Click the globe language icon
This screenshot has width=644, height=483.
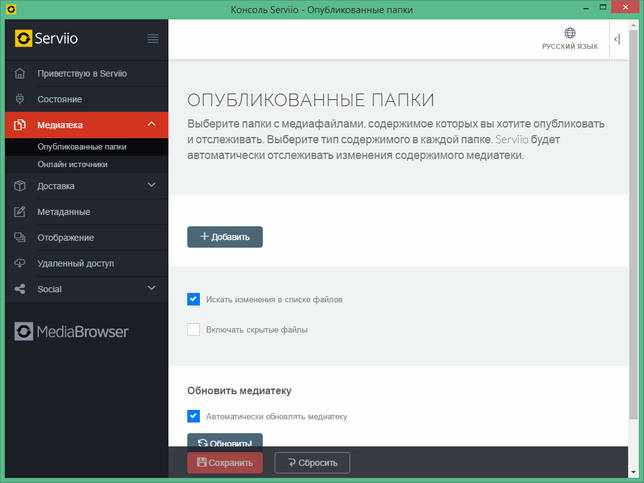(x=570, y=32)
